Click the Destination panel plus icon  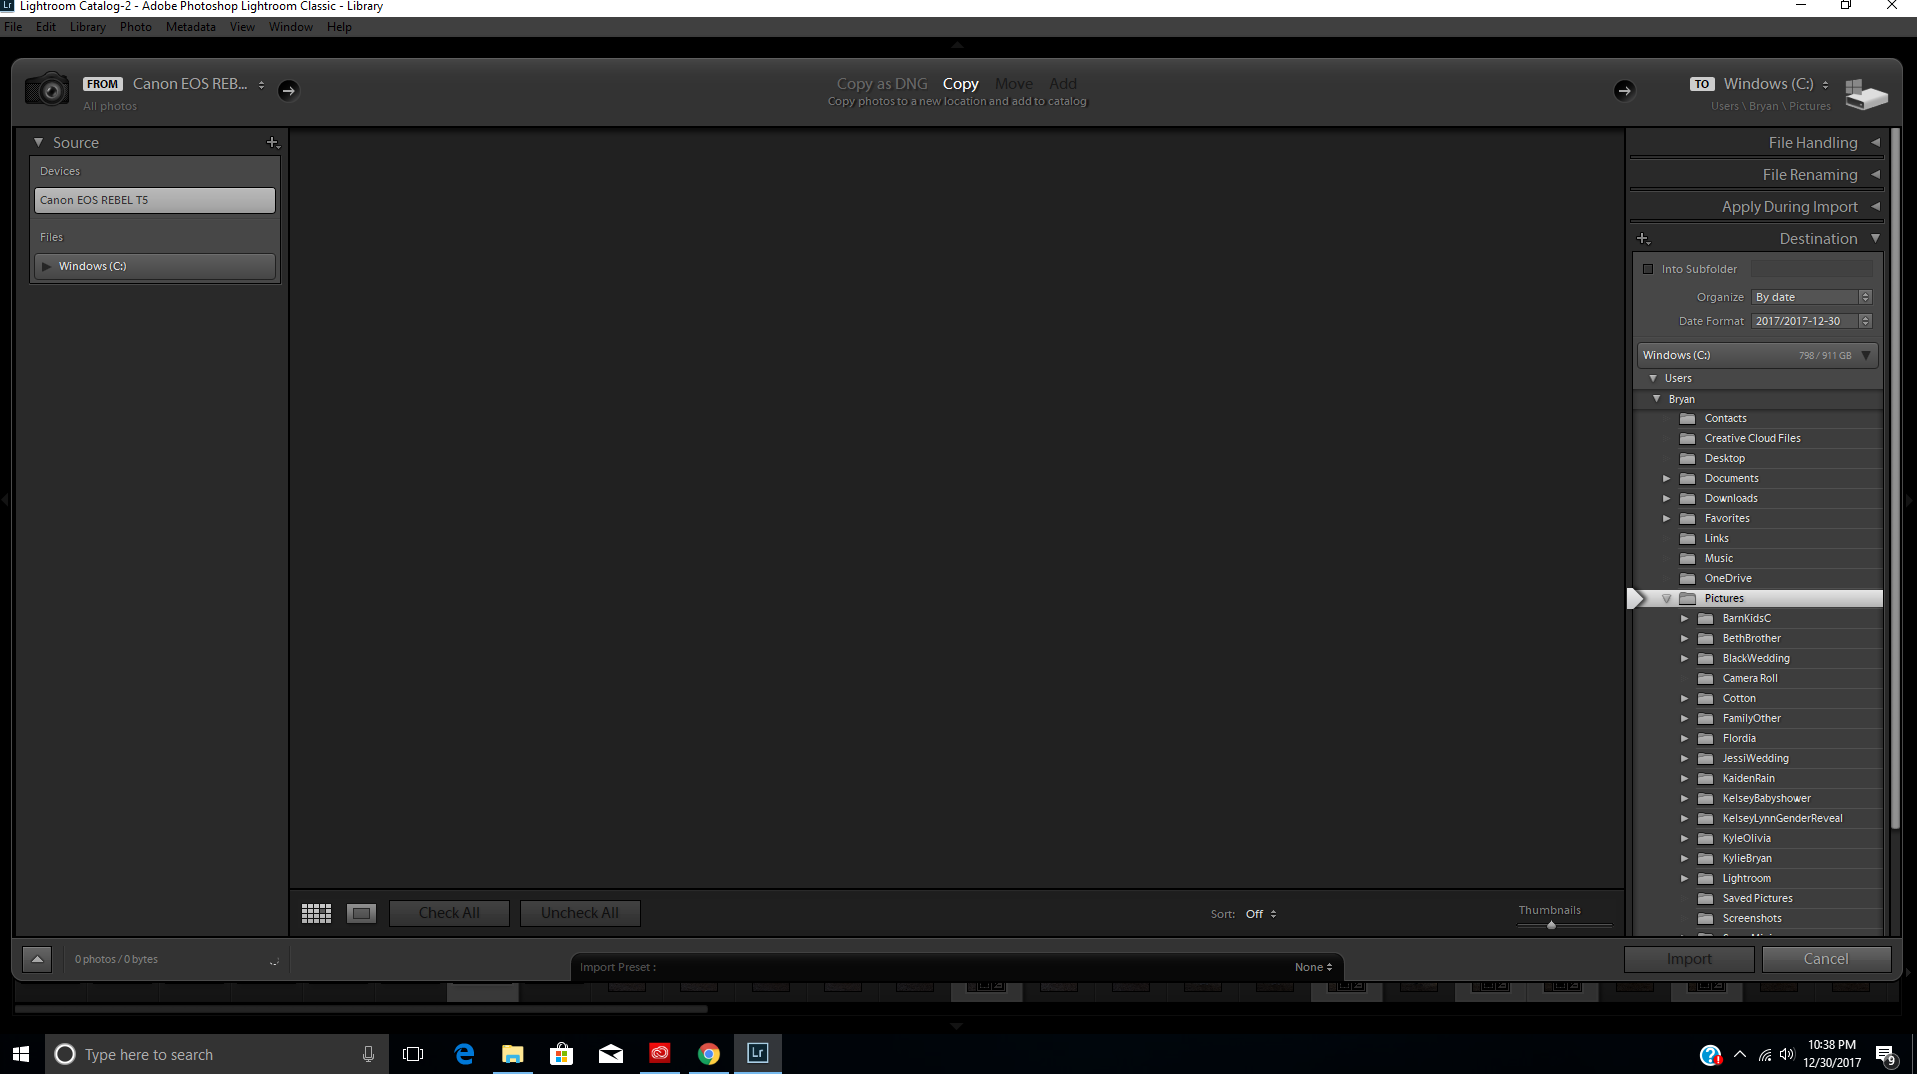point(1642,239)
